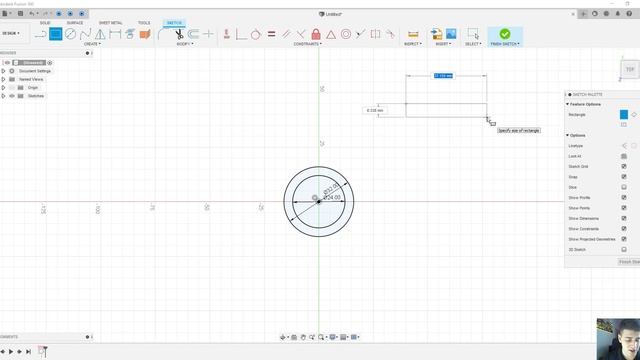Expand the Origin tree node
The height and width of the screenshot is (360, 640).
tap(3, 88)
